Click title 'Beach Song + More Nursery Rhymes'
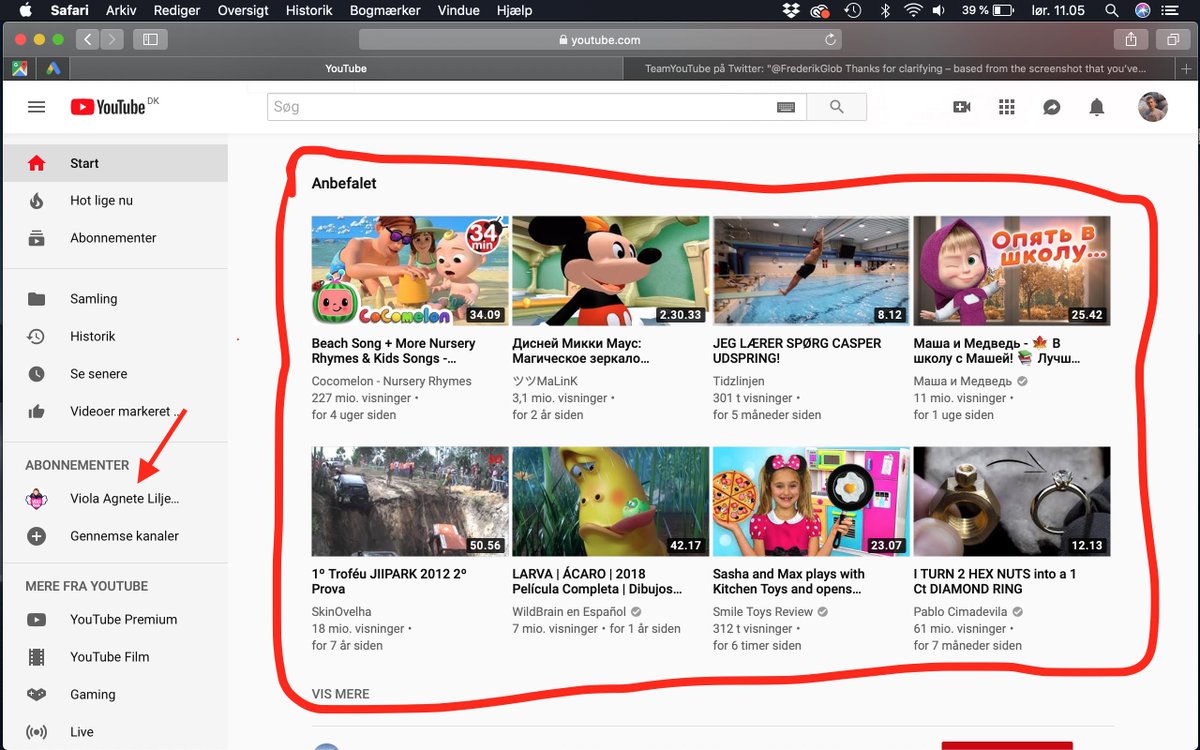Viewport: 1200px width, 750px height. [394, 351]
